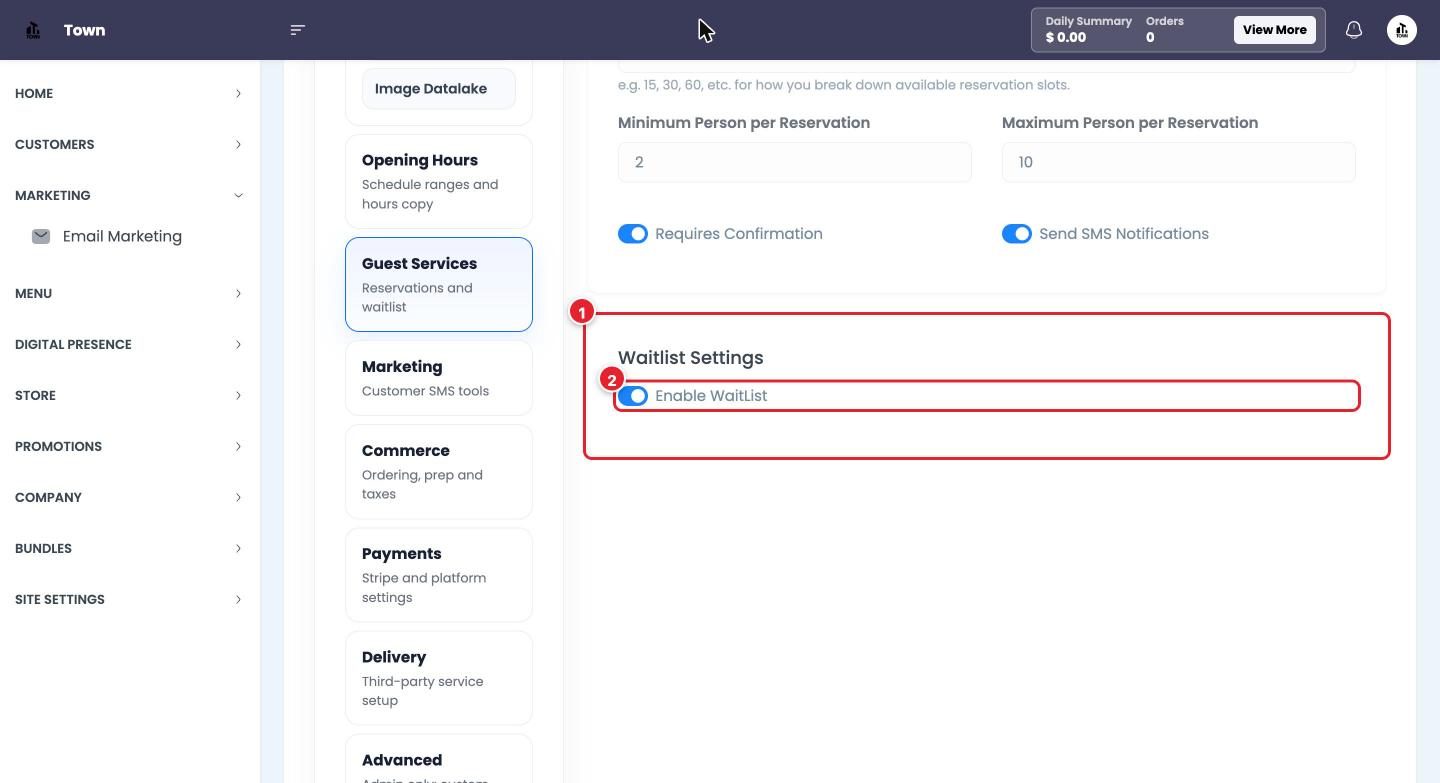Click the Daily Summary amount $ 0.00
The width and height of the screenshot is (1440, 783).
[1066, 38]
